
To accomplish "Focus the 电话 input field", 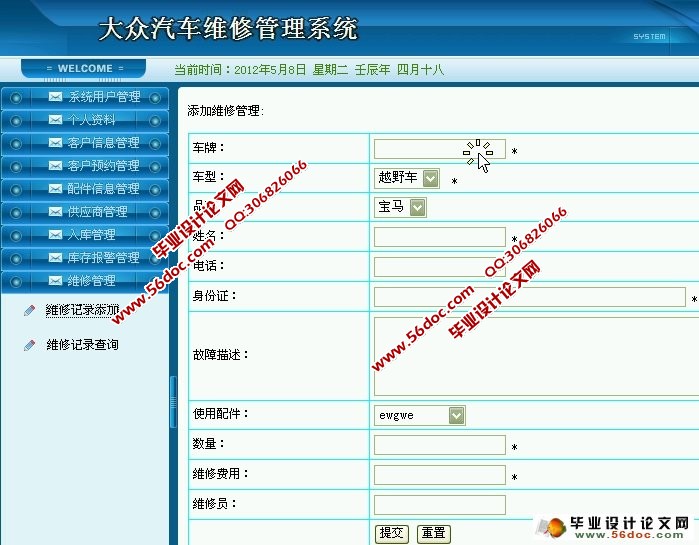I will point(440,266).
